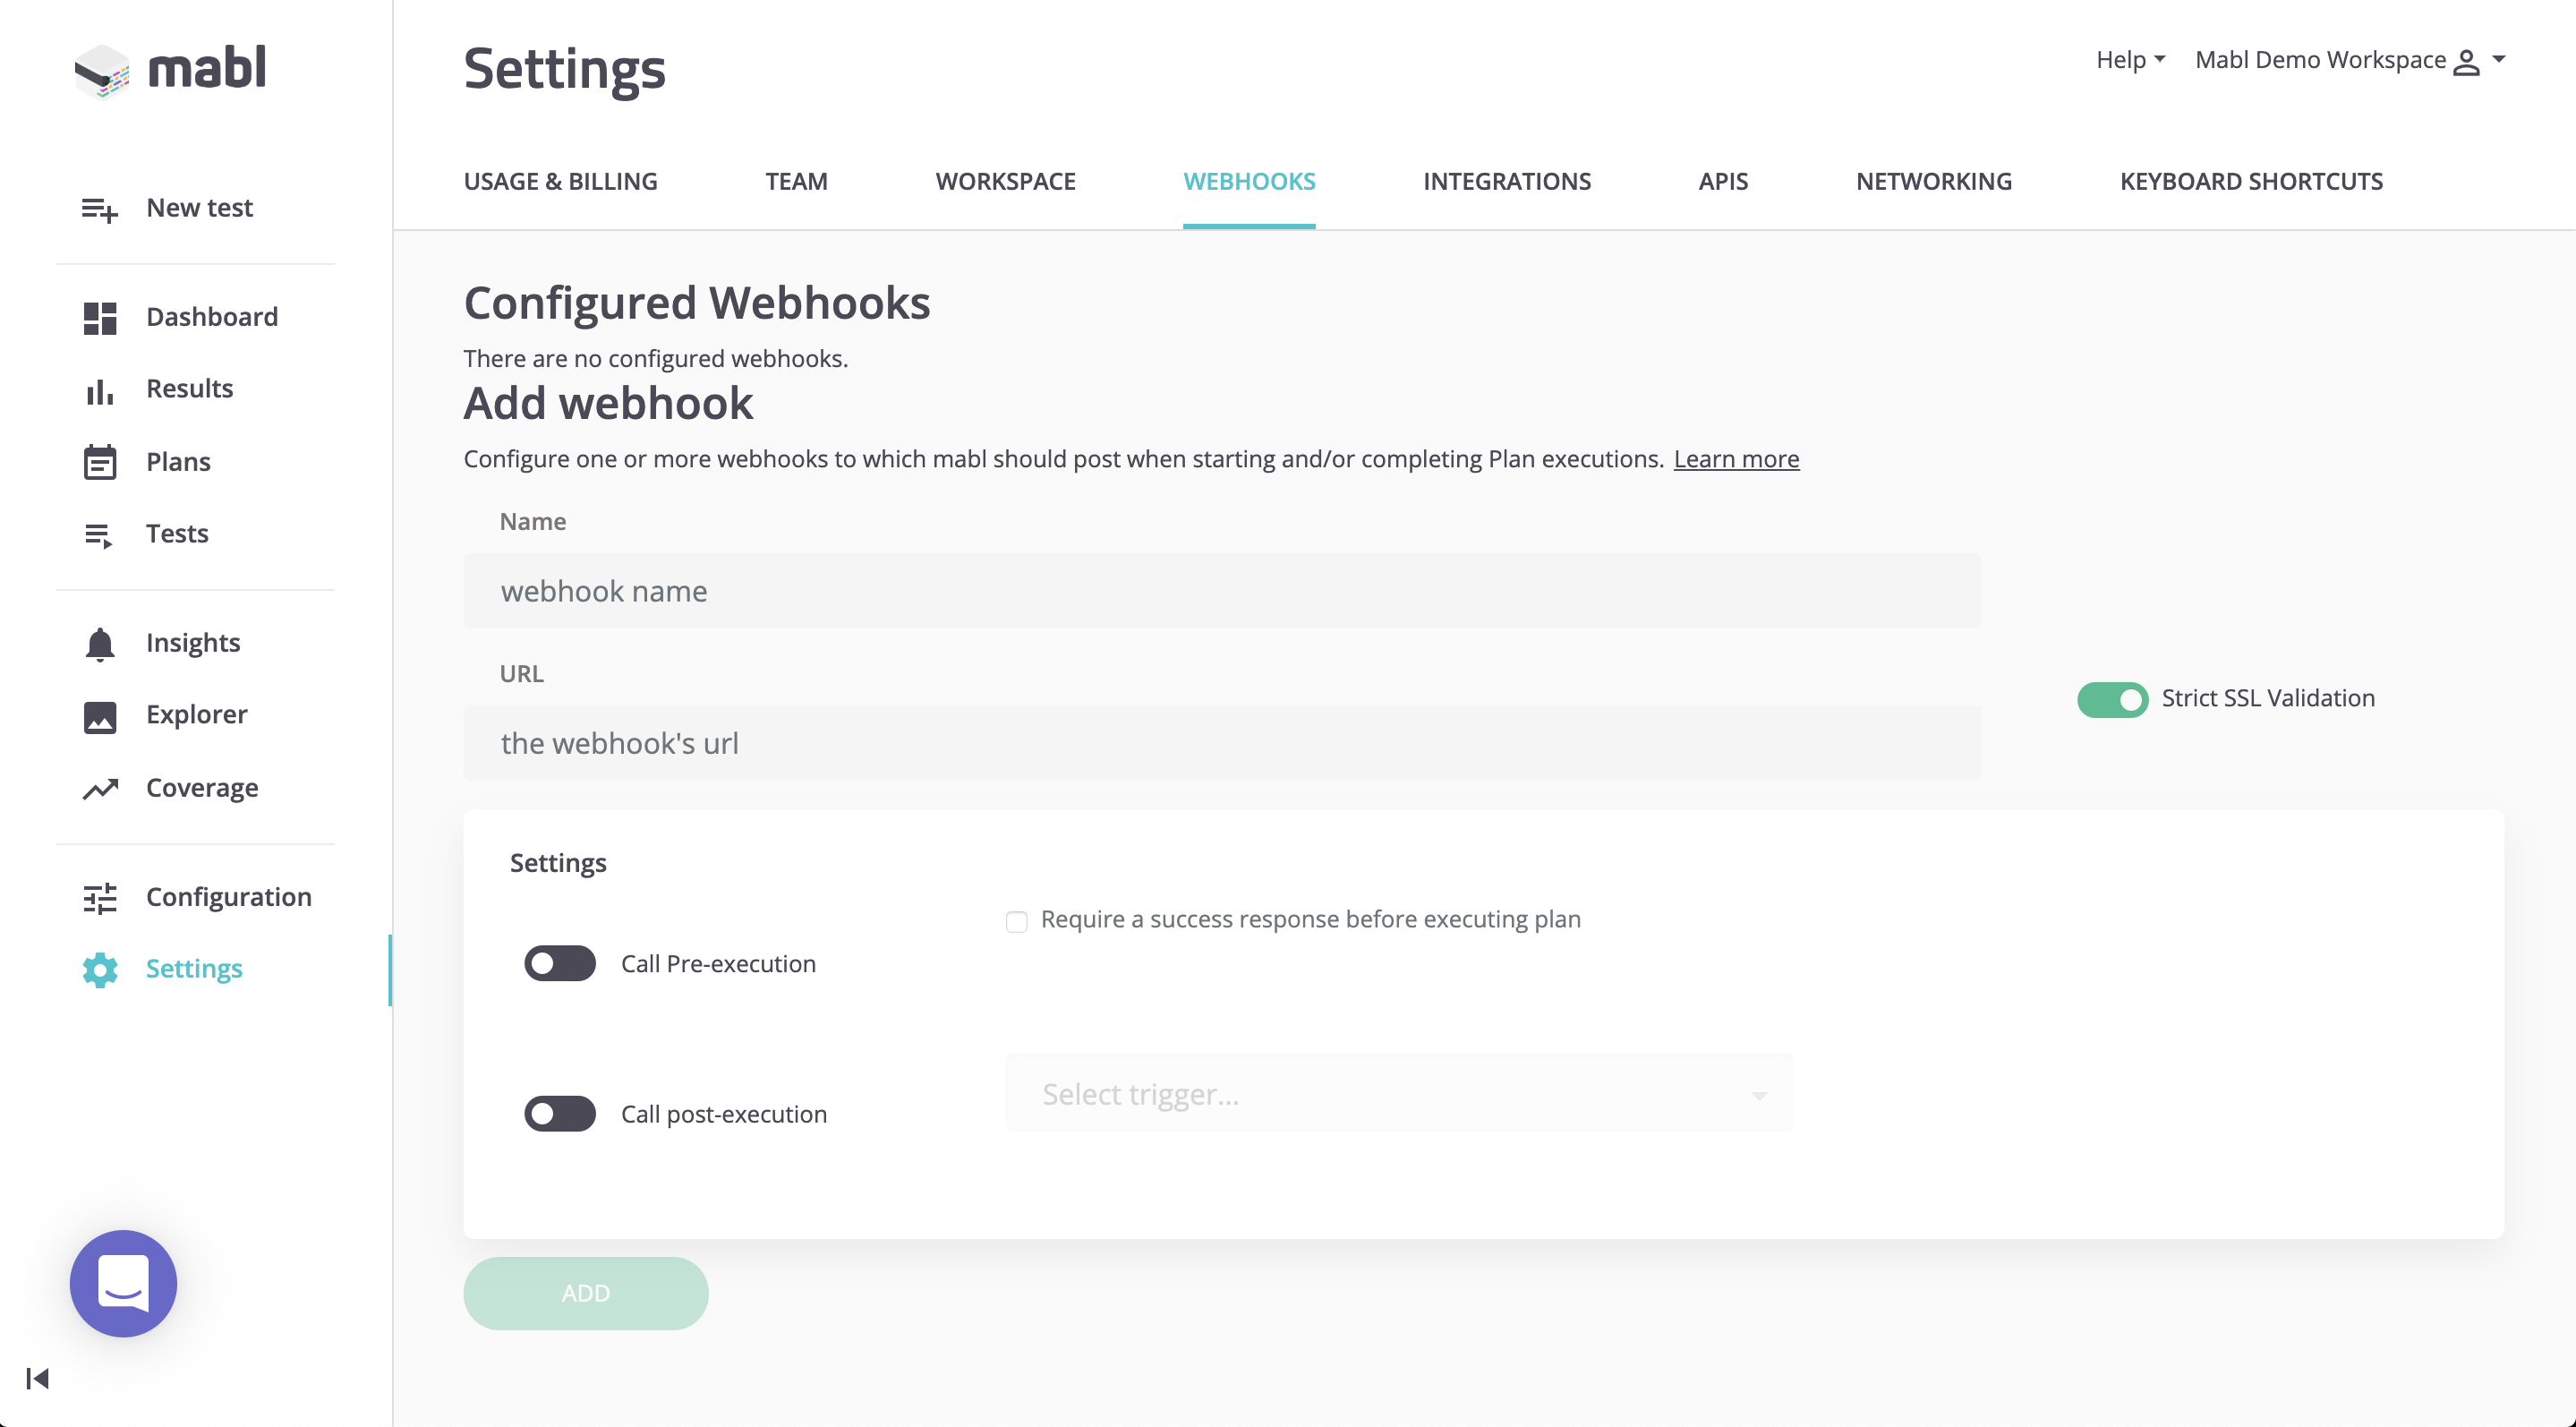Open Explorer via its image icon
2576x1427 pixels.
[99, 716]
